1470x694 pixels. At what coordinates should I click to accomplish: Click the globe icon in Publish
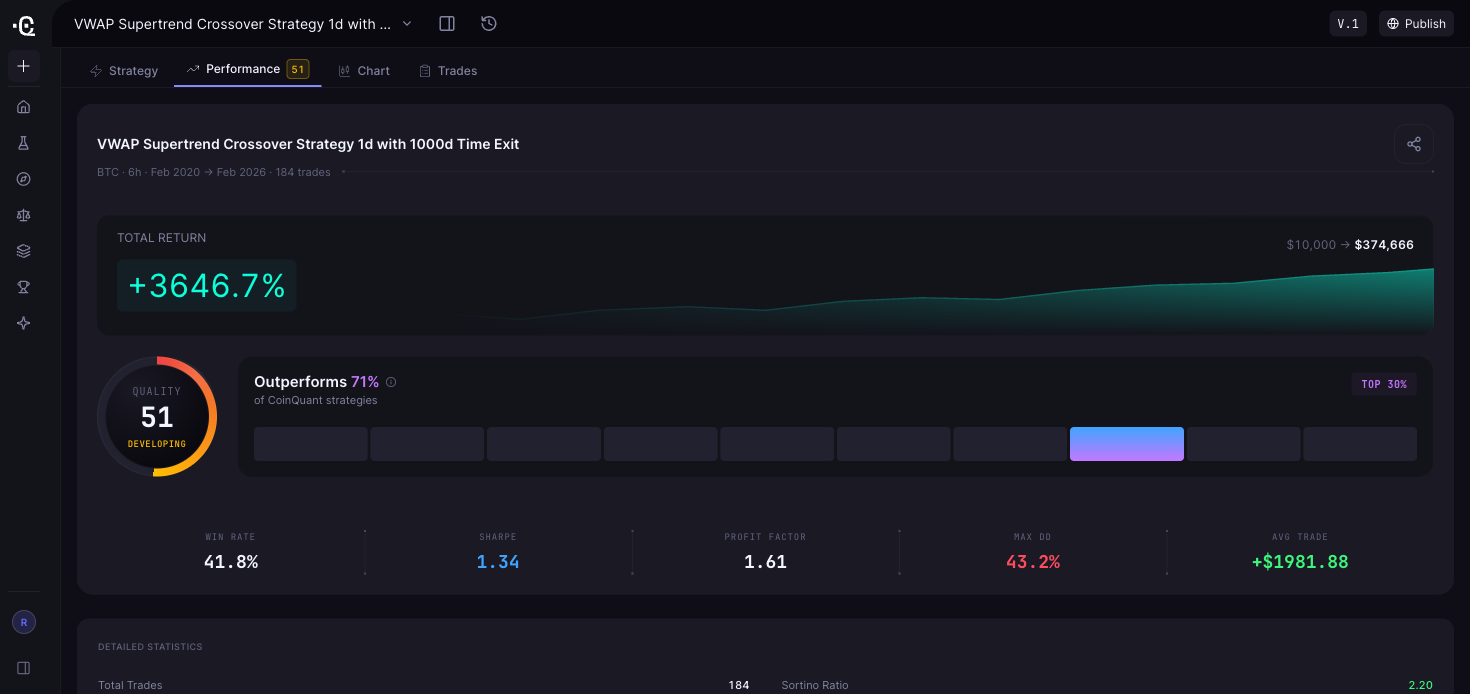pos(1395,24)
